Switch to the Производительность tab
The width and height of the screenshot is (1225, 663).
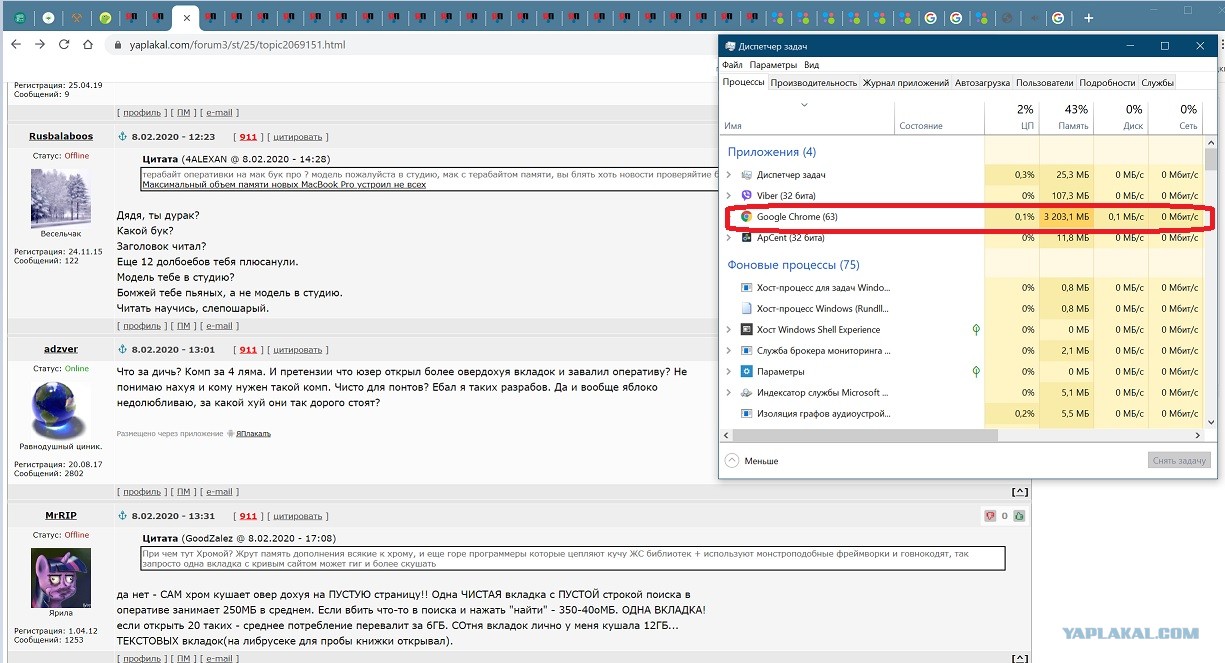pyautogui.click(x=814, y=83)
